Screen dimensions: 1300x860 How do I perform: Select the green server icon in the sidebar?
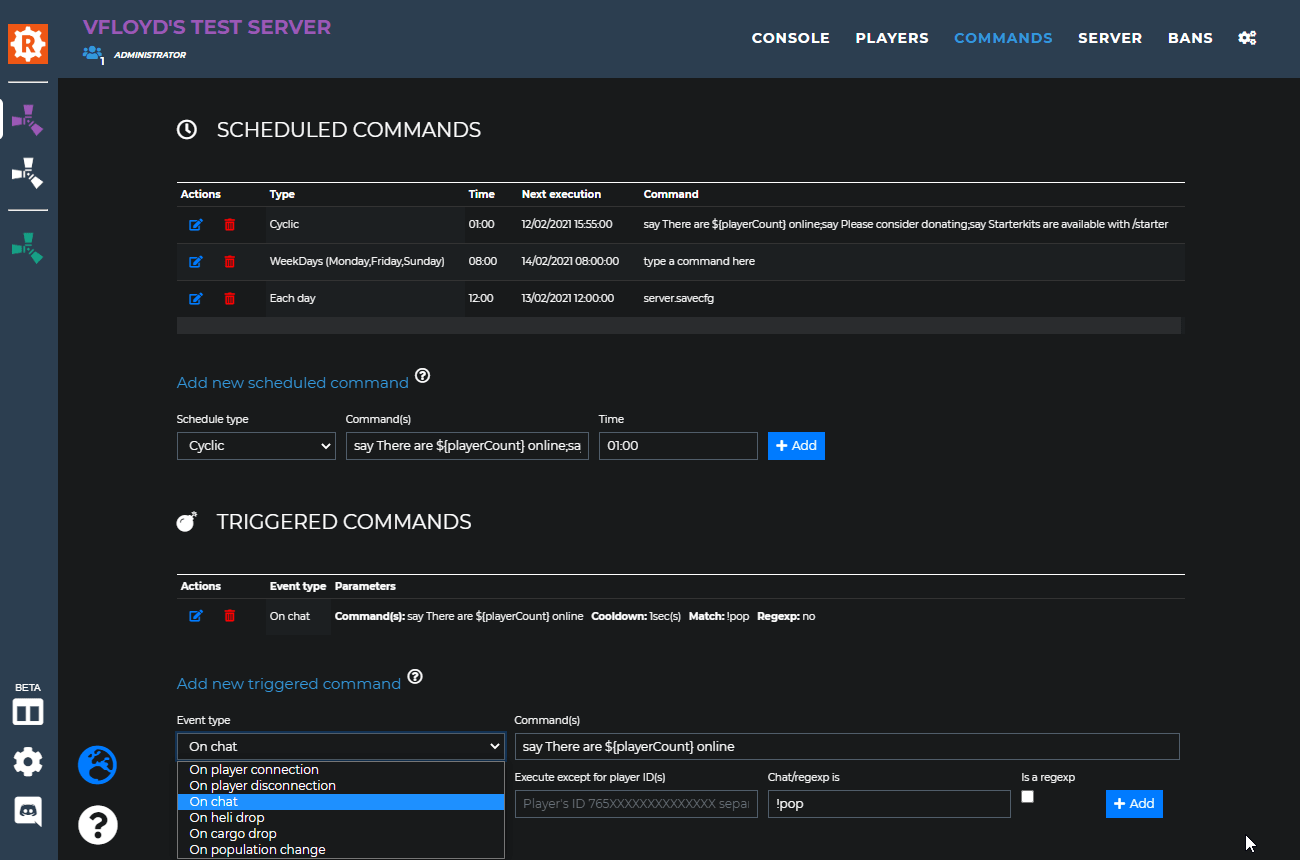click(x=27, y=247)
